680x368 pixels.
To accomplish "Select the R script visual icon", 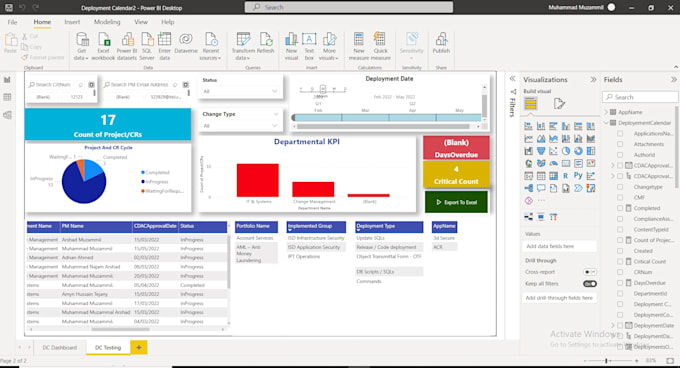I will point(566,176).
